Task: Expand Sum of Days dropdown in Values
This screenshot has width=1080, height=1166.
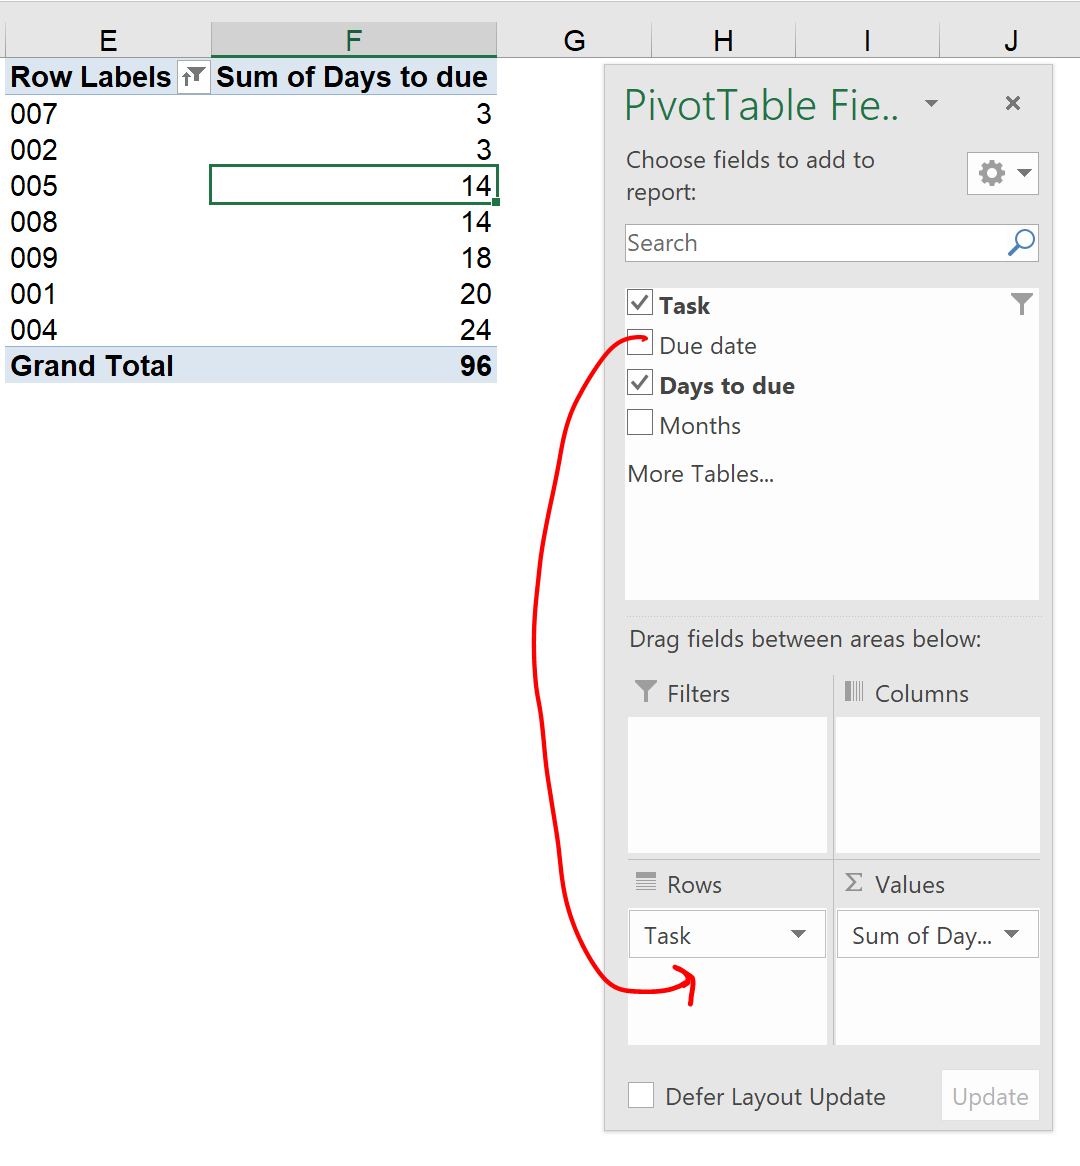Action: (x=1011, y=934)
